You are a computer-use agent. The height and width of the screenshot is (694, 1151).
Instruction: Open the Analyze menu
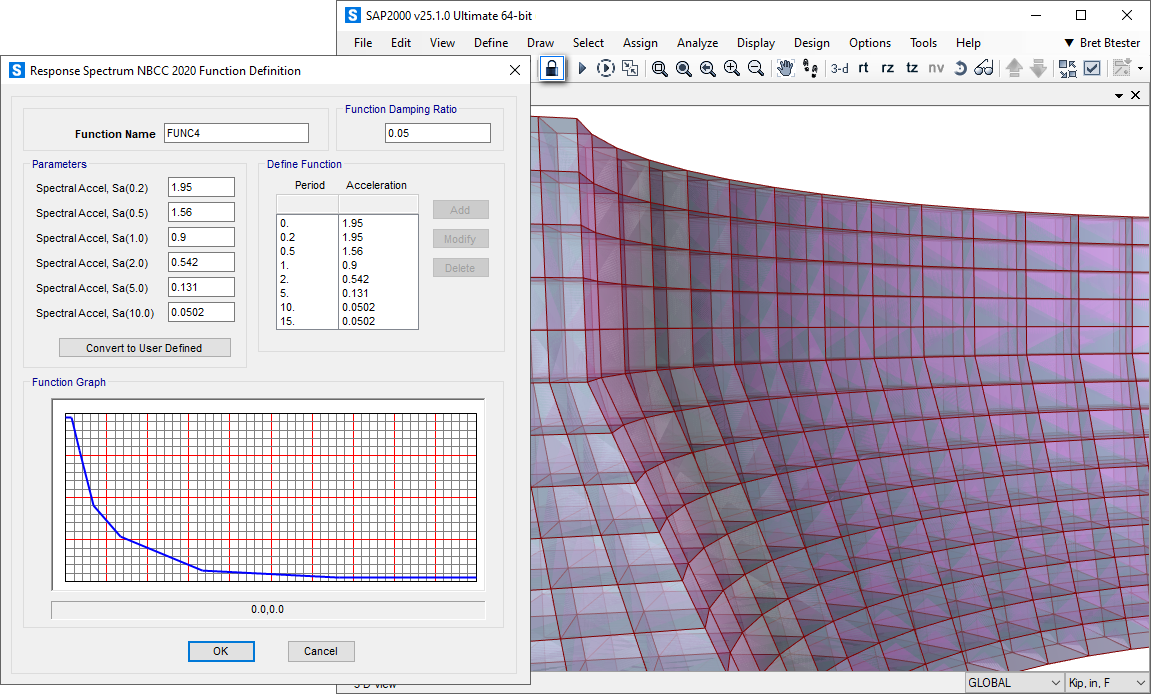click(x=697, y=42)
